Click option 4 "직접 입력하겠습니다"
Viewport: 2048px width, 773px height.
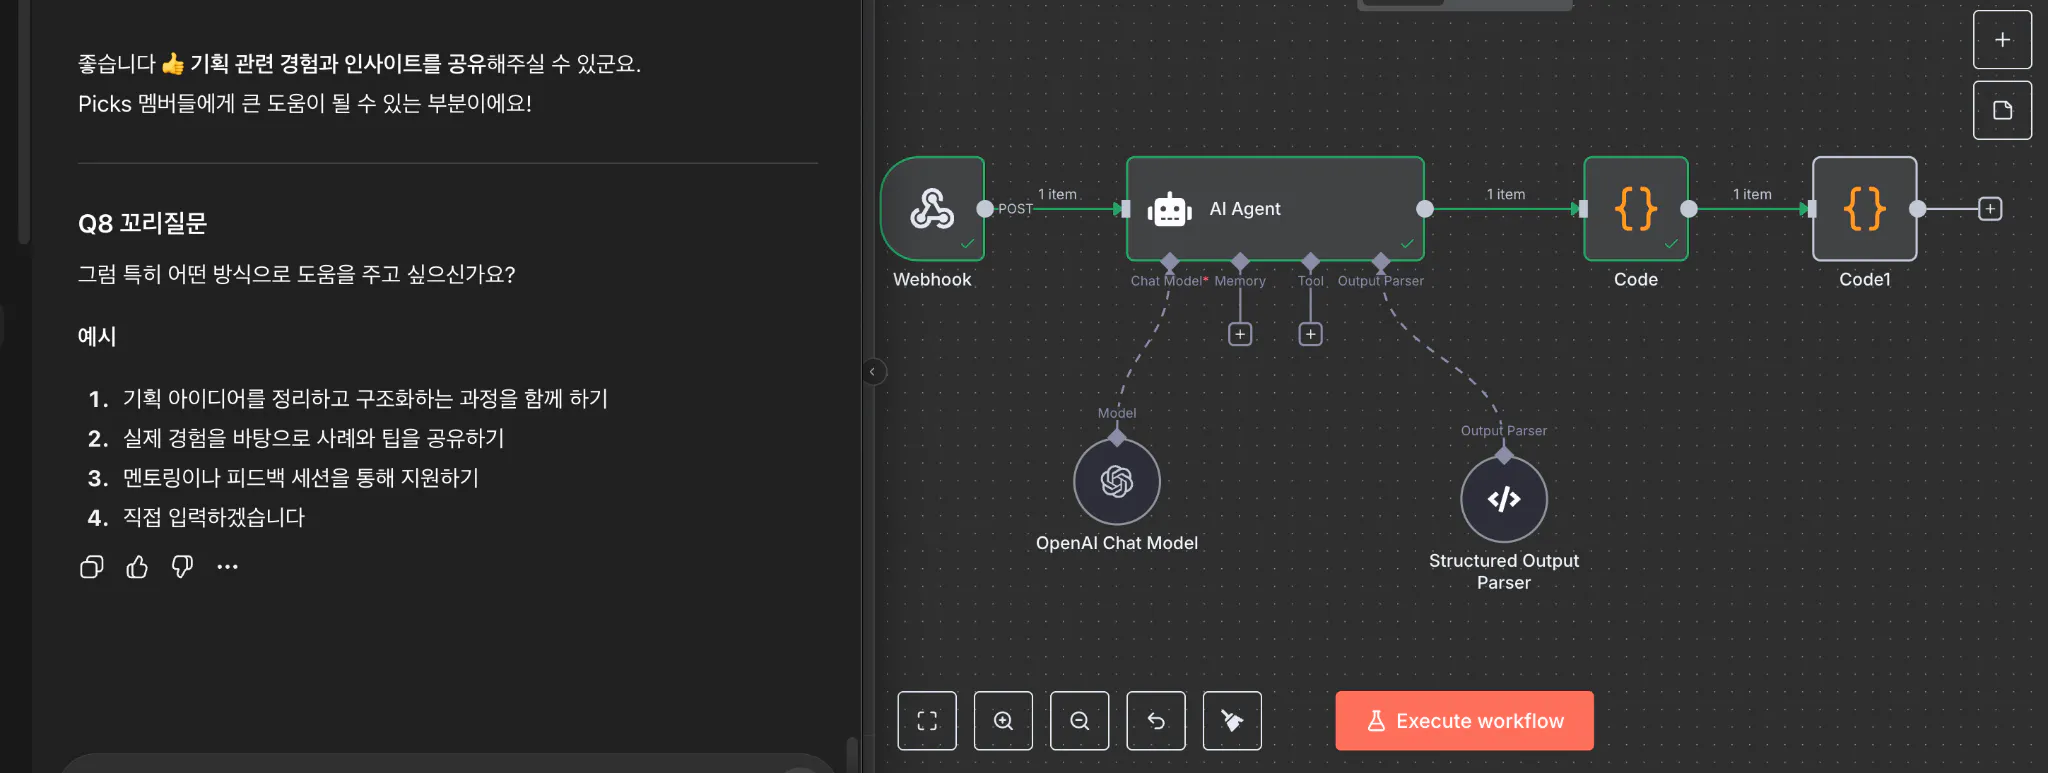click(x=213, y=517)
